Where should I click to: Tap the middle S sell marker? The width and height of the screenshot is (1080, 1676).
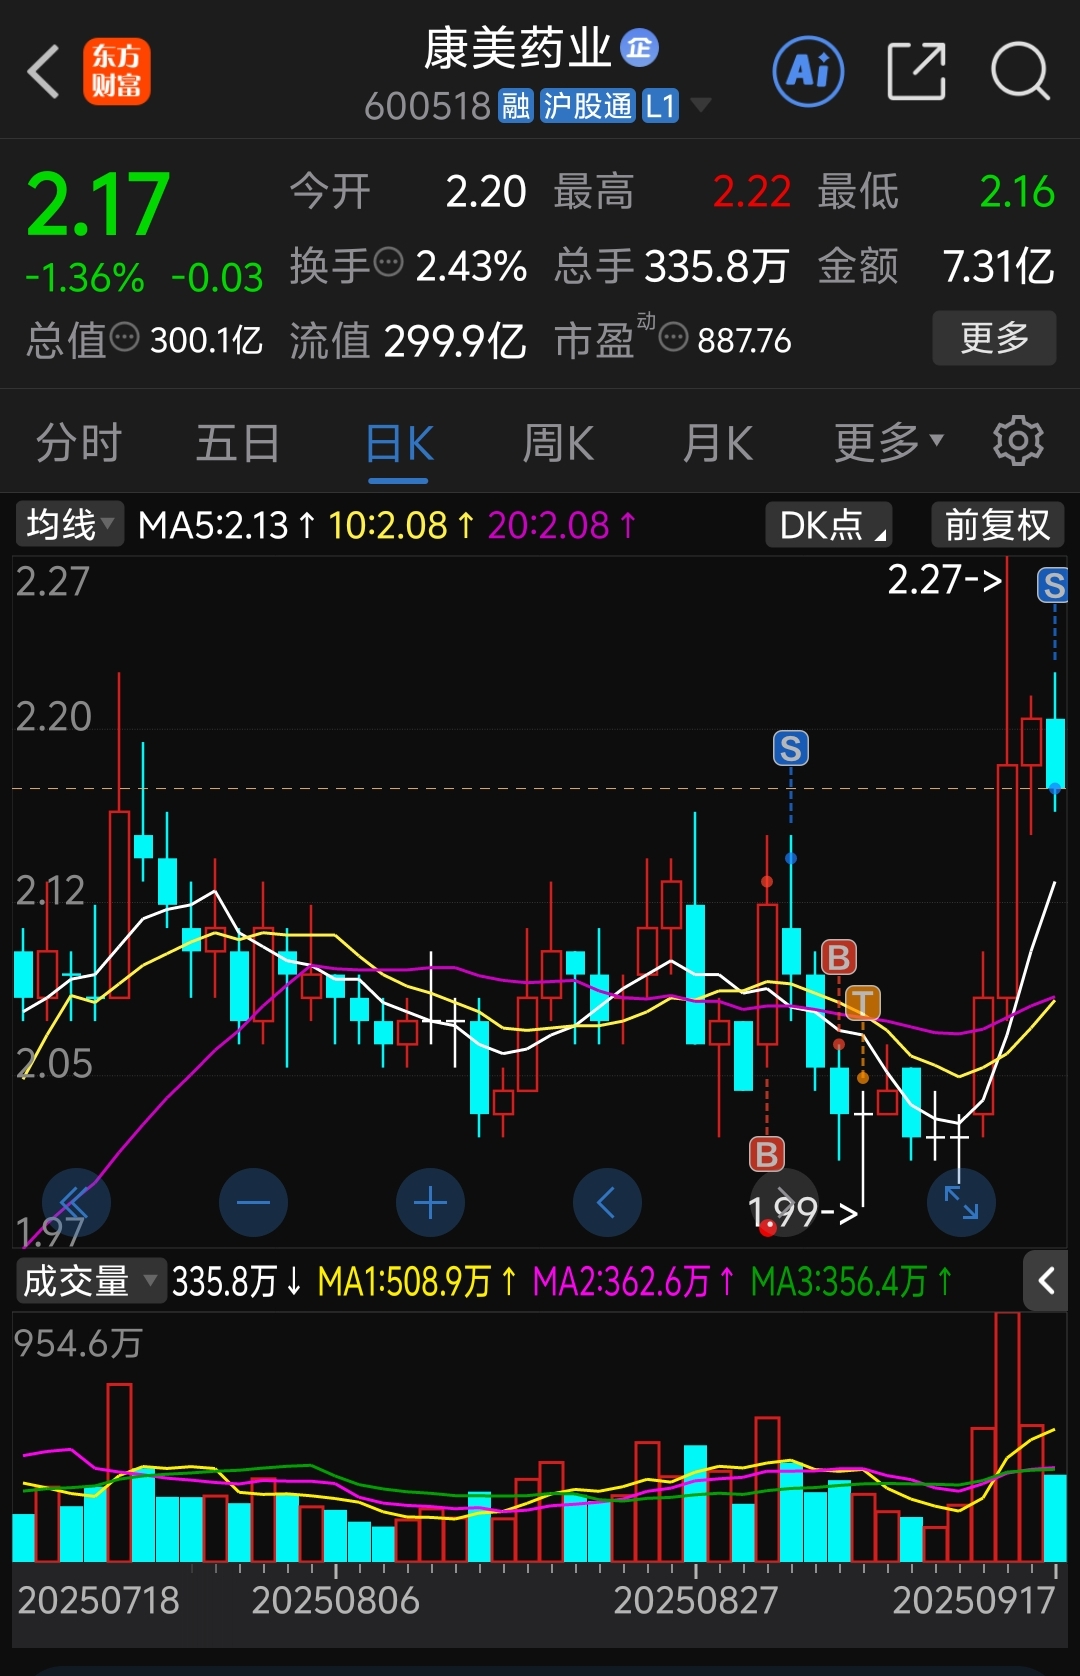pos(790,748)
